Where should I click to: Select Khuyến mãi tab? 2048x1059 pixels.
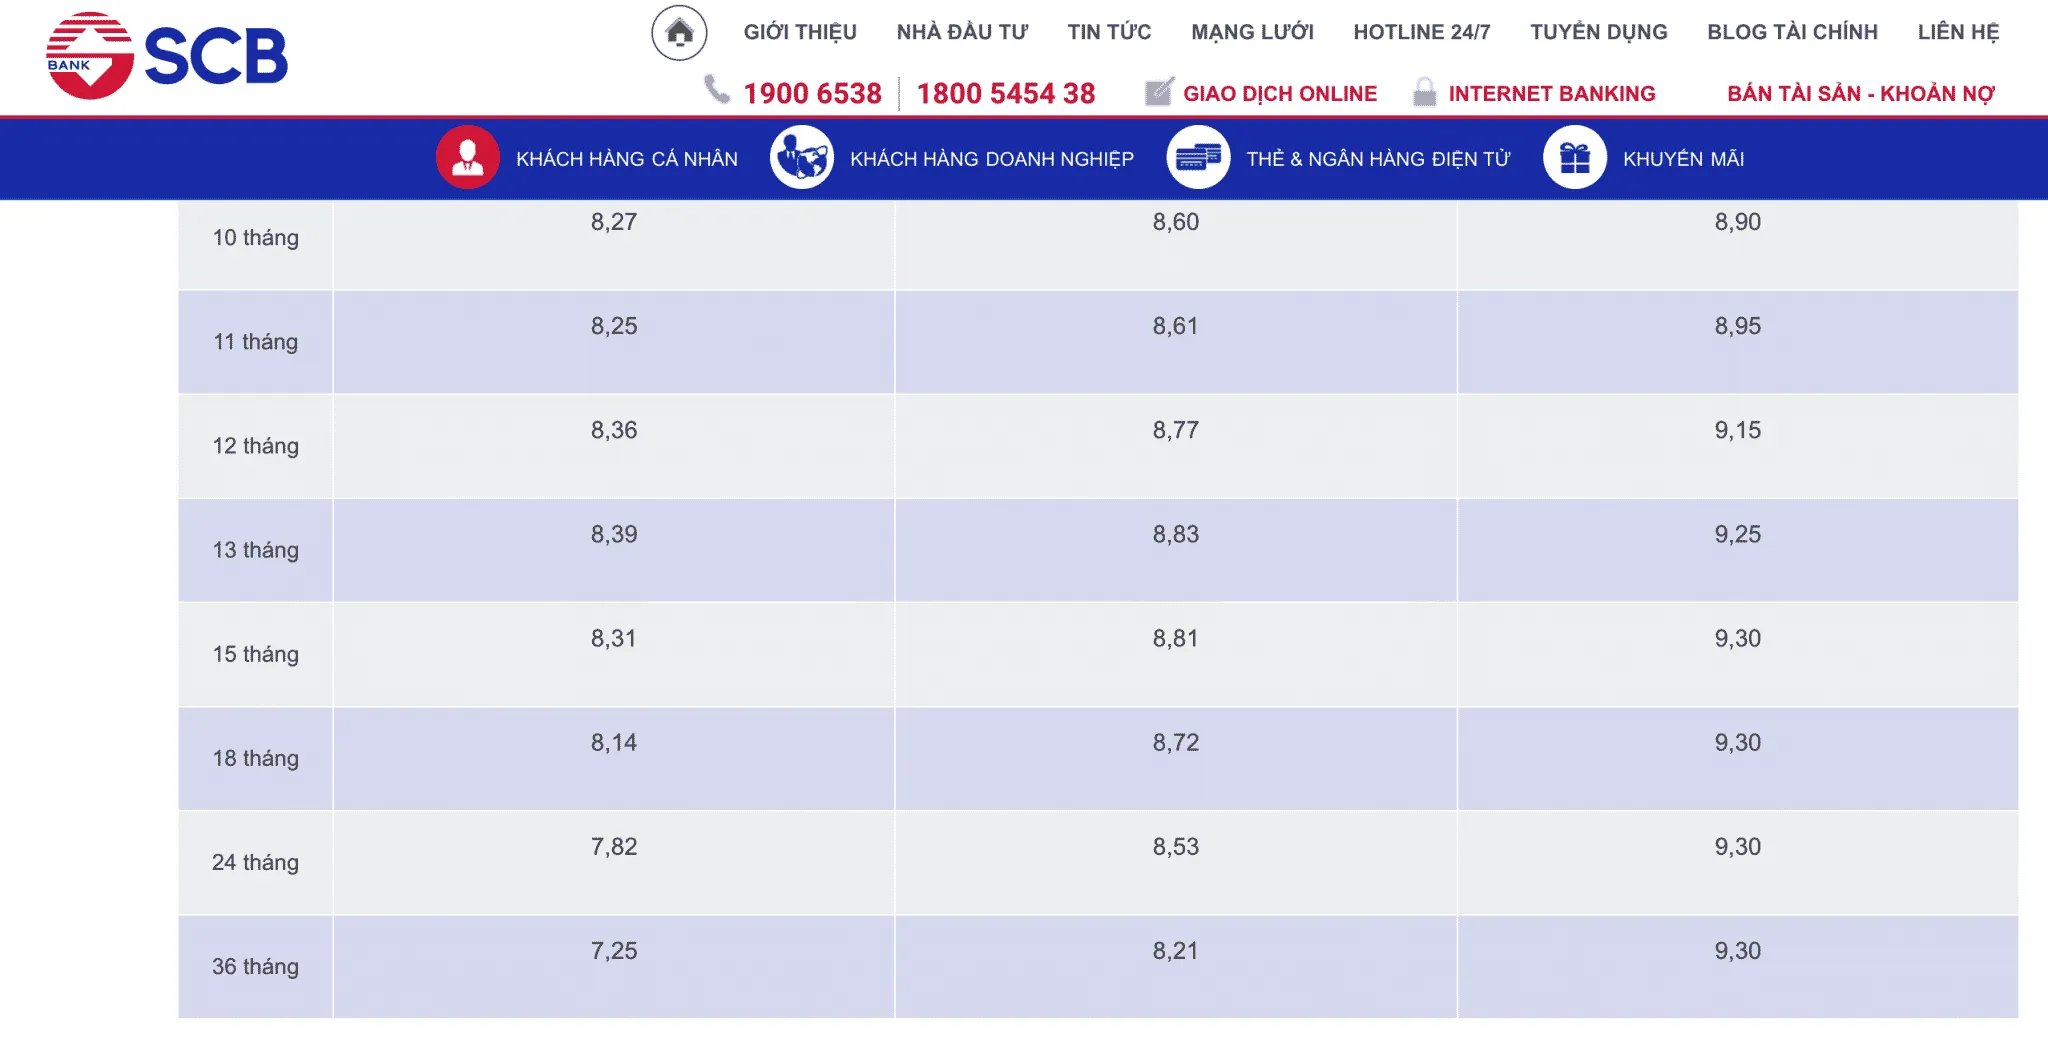(x=1684, y=159)
